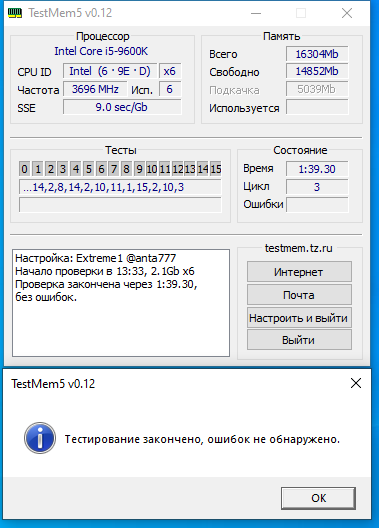
Task: Select test box number 1
Action: (x=38, y=169)
